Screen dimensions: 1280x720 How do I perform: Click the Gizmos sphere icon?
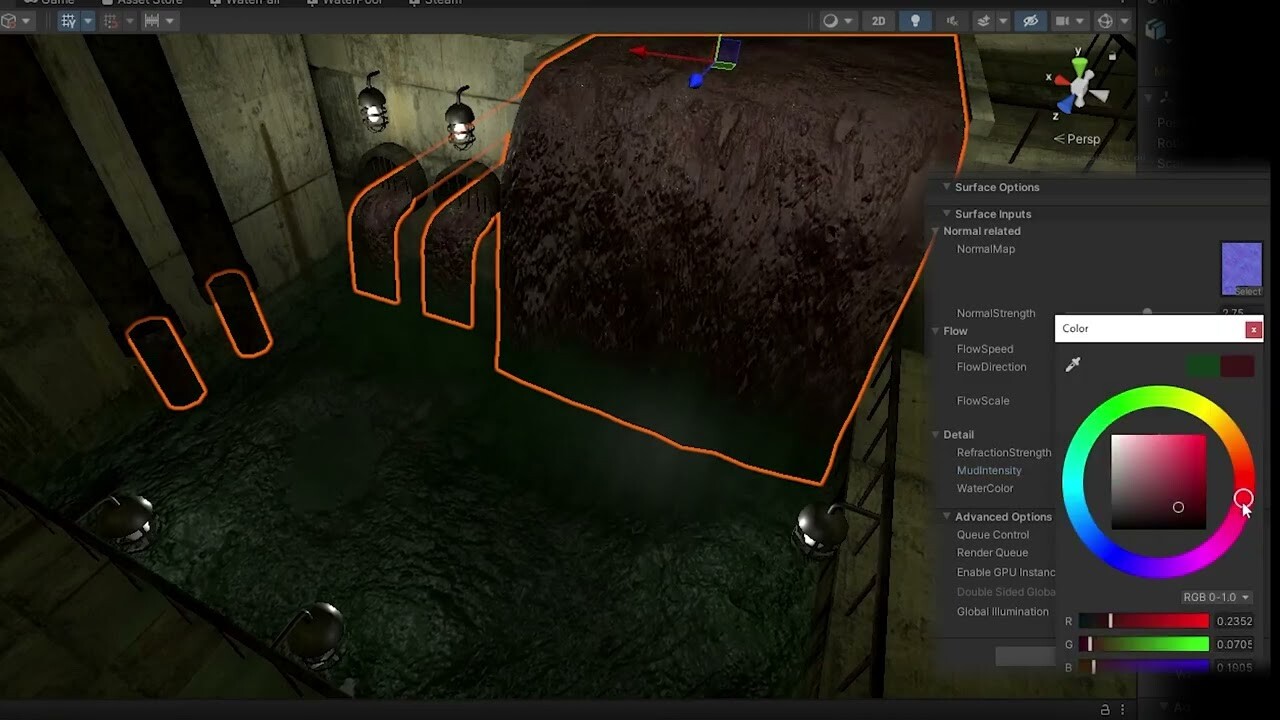coord(1105,21)
